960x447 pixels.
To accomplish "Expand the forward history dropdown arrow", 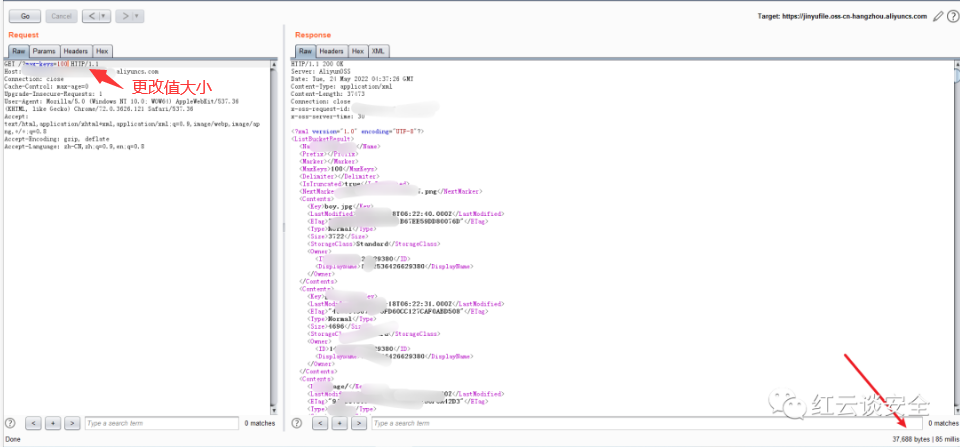I will coord(137,17).
